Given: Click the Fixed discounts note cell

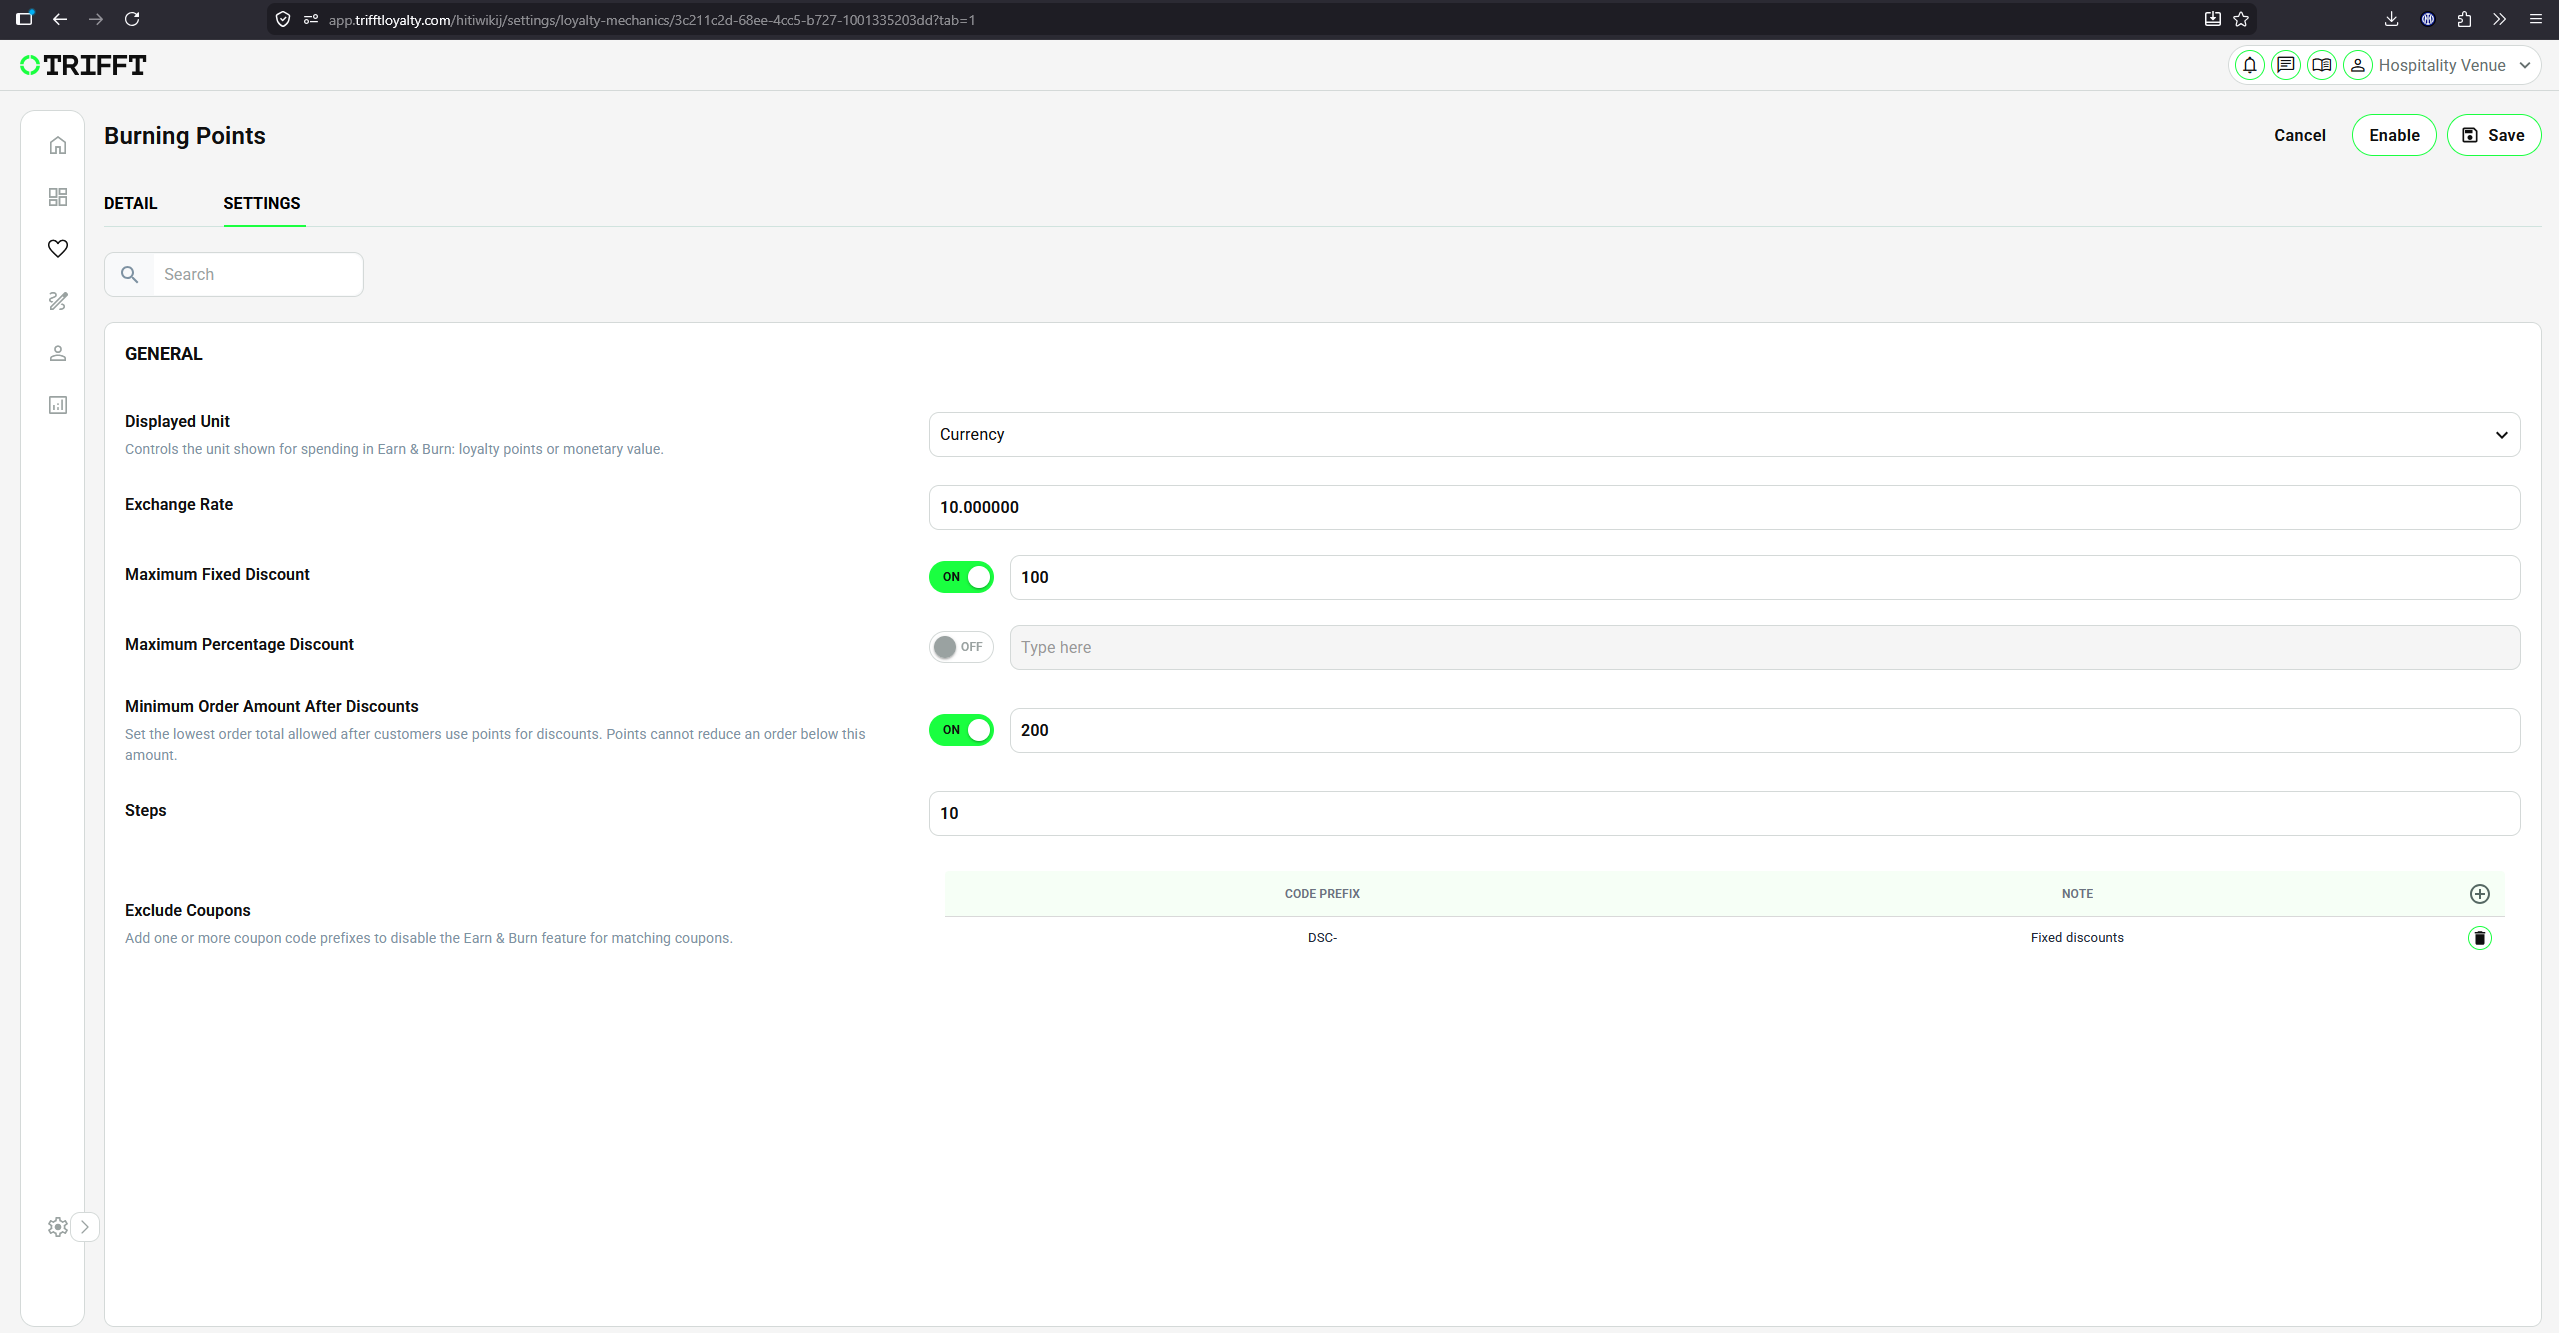Looking at the screenshot, I should point(2077,938).
